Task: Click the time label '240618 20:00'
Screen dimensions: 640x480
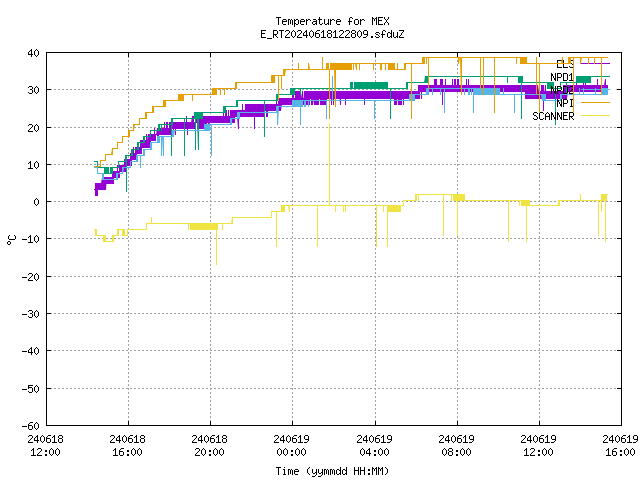Action: (209, 446)
